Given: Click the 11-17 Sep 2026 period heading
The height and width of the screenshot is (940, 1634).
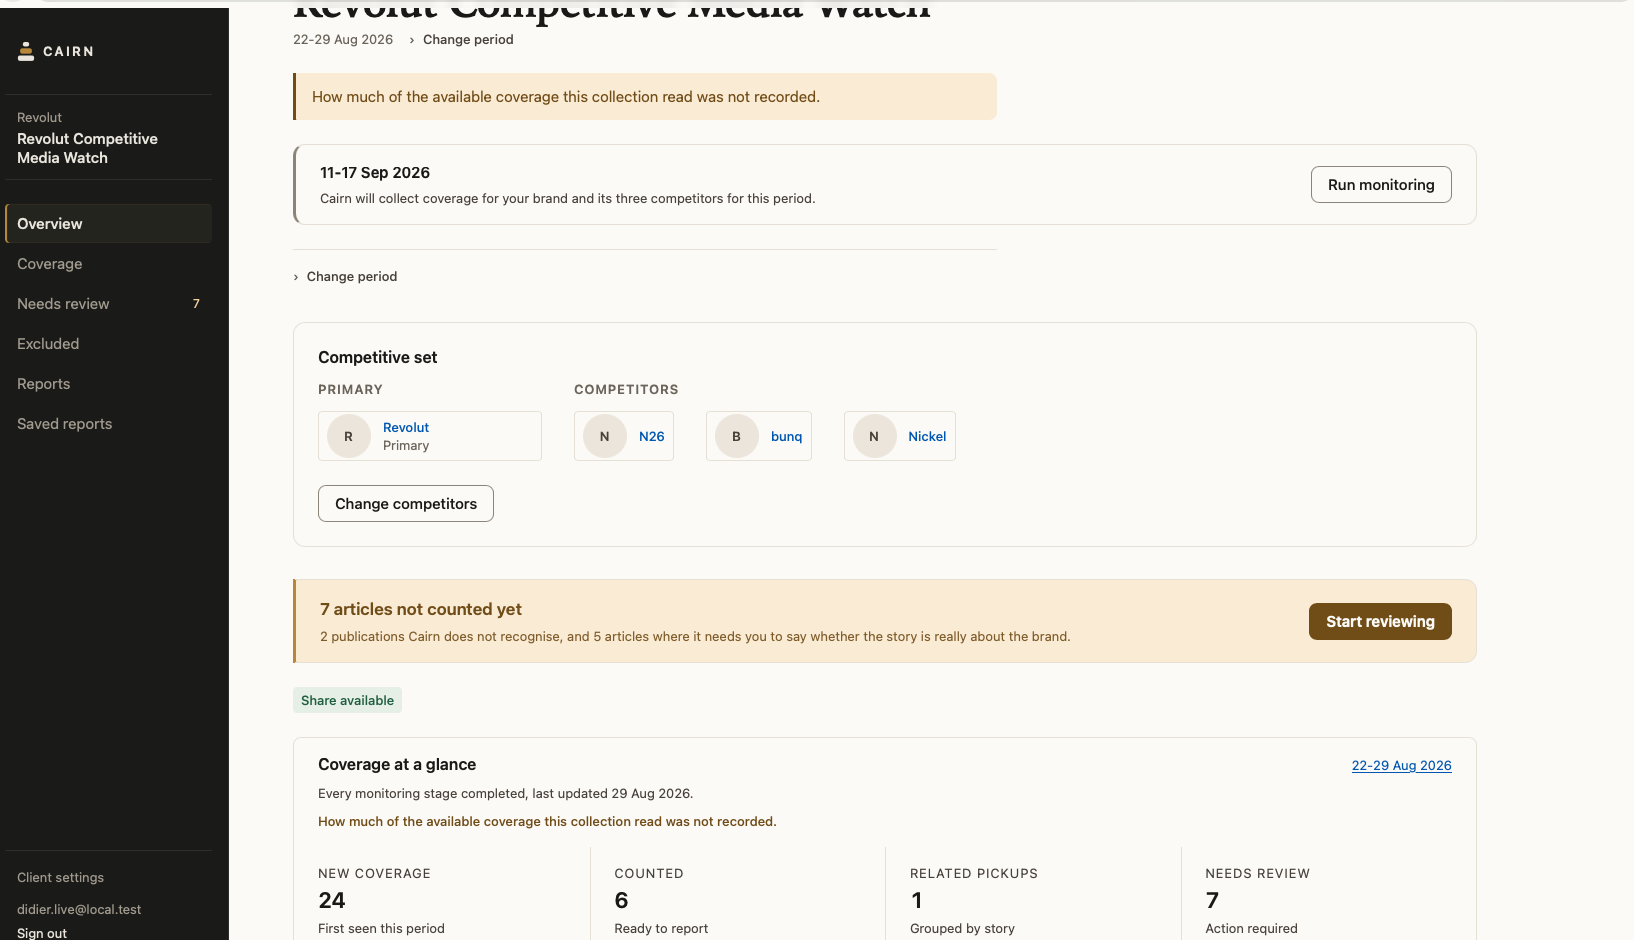Looking at the screenshot, I should (x=375, y=173).
